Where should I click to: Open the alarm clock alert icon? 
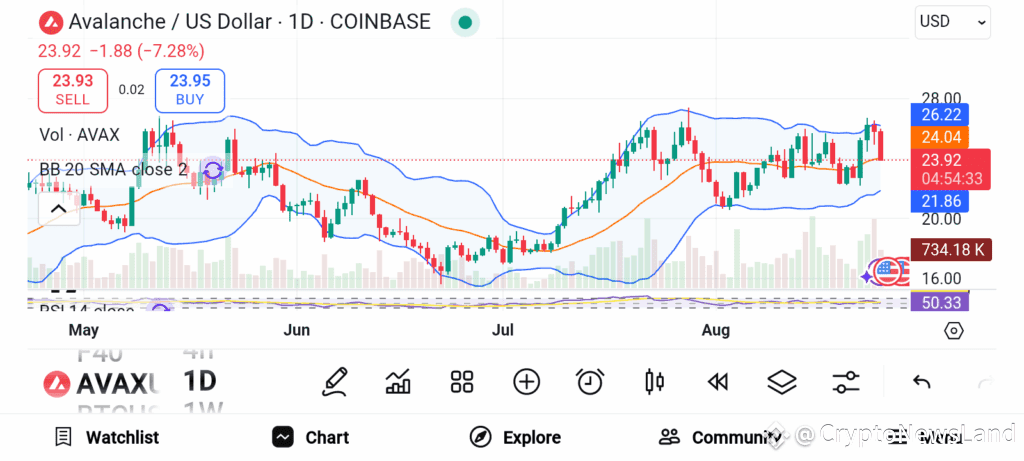(x=590, y=382)
